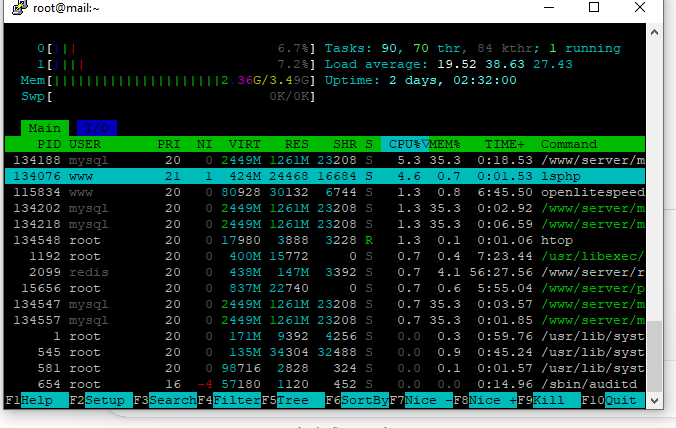Sort by NI column header
The width and height of the screenshot is (676, 428).
coord(204,144)
